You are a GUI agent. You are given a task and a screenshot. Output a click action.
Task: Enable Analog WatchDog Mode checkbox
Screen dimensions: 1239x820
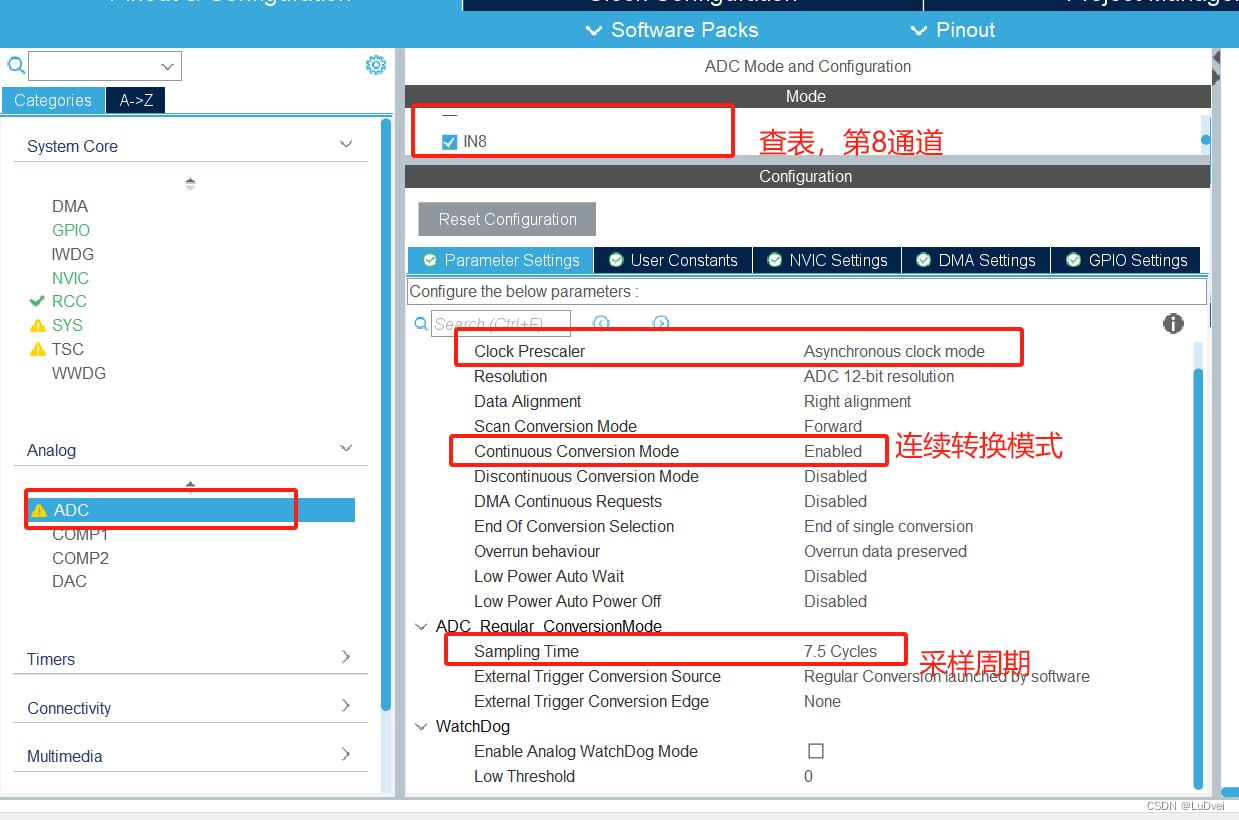(x=816, y=751)
